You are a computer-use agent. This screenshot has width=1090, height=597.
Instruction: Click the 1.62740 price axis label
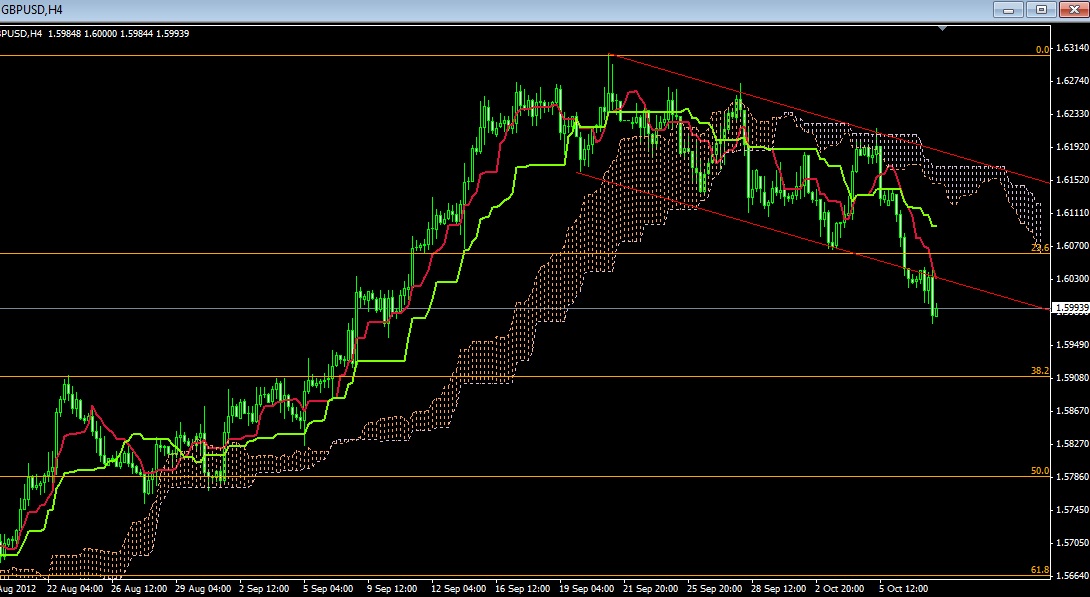point(1071,81)
